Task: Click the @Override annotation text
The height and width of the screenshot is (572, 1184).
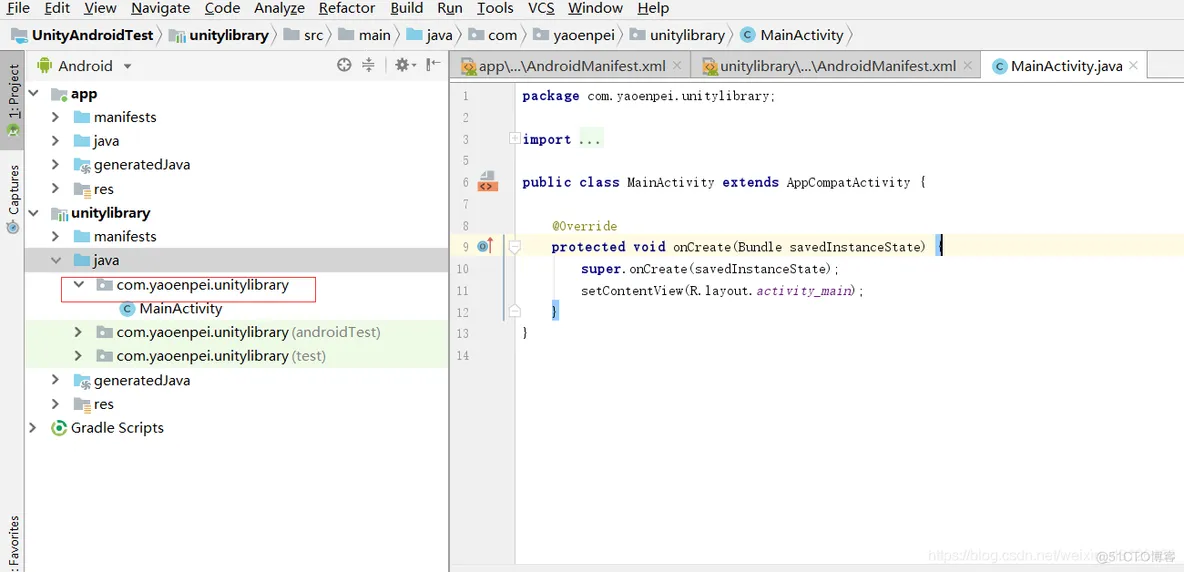Action: coord(584,226)
